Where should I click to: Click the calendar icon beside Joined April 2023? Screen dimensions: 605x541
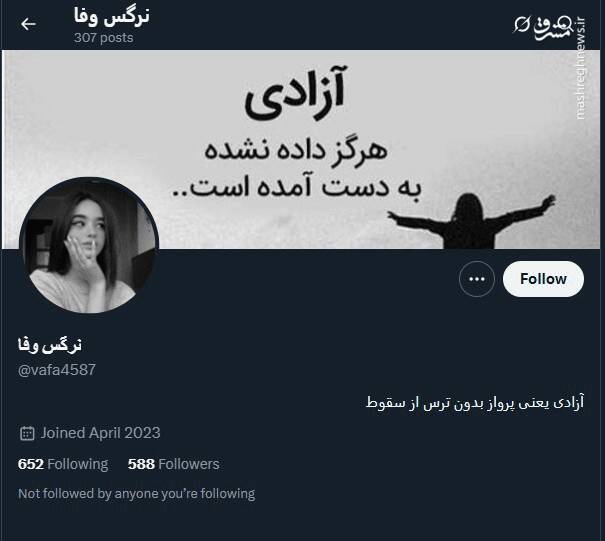click(27, 433)
